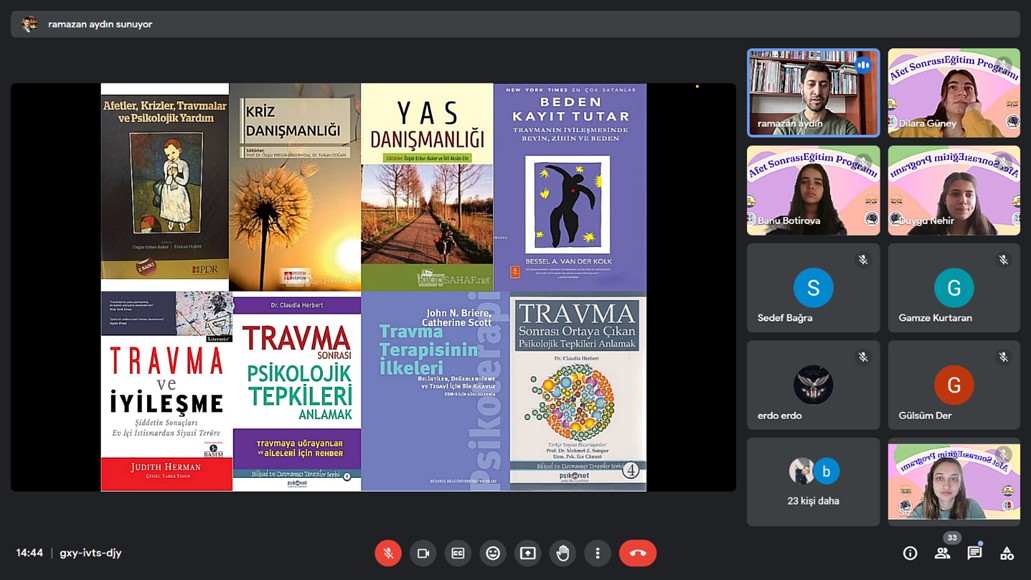The width and height of the screenshot is (1031, 580).
Task: Select your self-view video tile at the bottom
Action: [x=954, y=482]
